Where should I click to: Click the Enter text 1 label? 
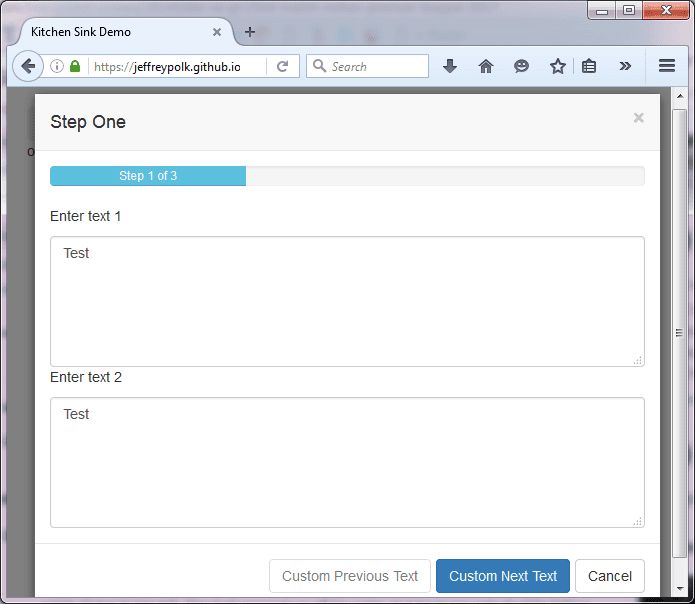(x=86, y=216)
